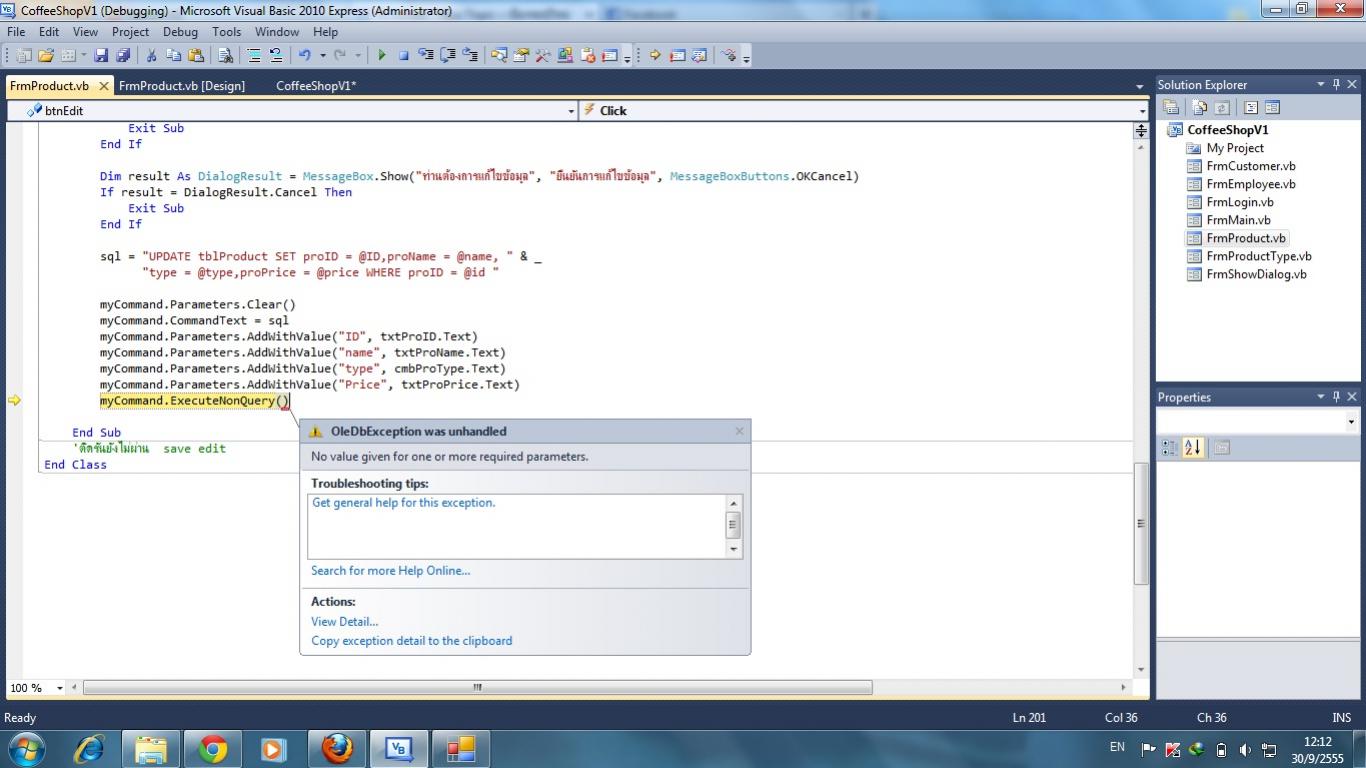Comment out the selected lines icon

click(254, 56)
